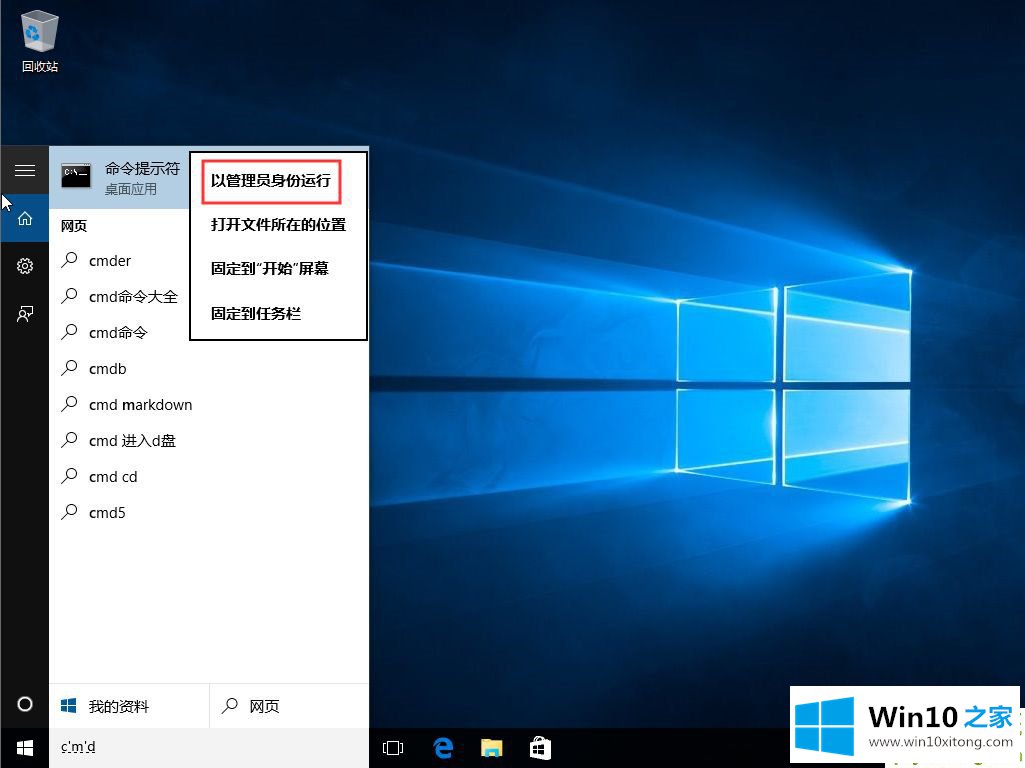The width and height of the screenshot is (1025, 768).
Task: Open the Recycle Bin desktop icon
Action: point(40,41)
